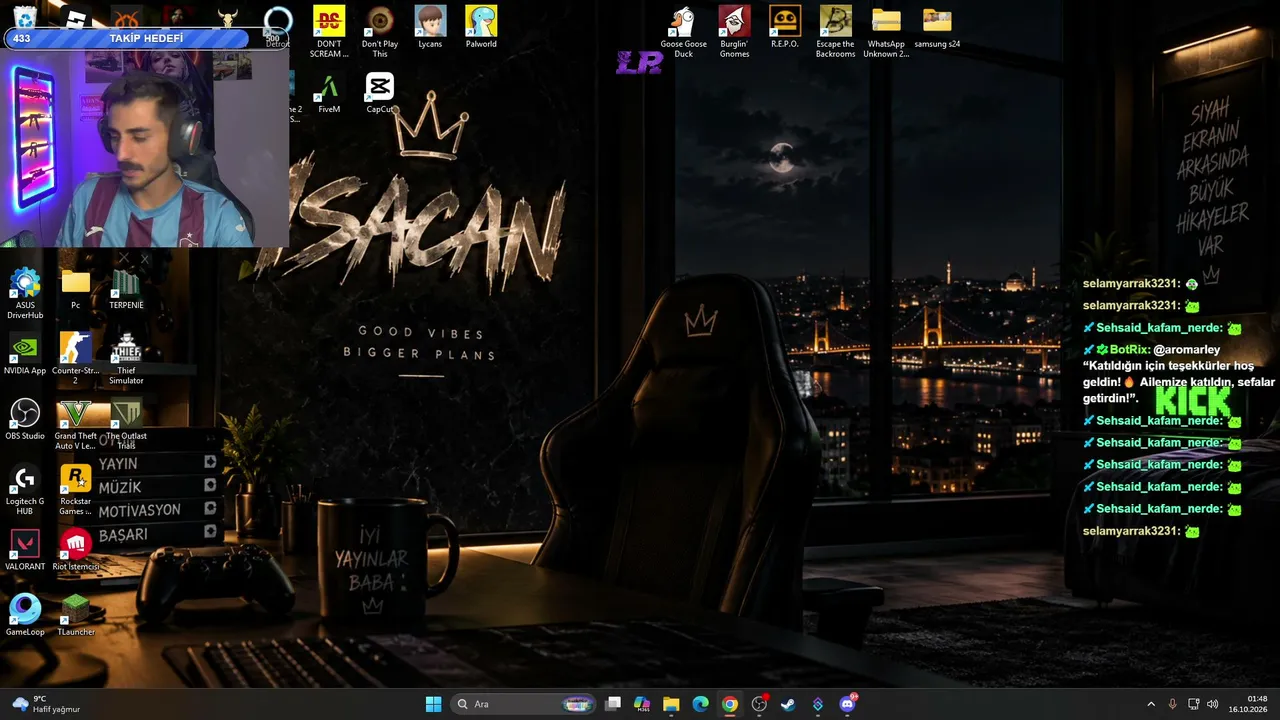Switch to Google Chrome on the taskbar

click(730, 704)
